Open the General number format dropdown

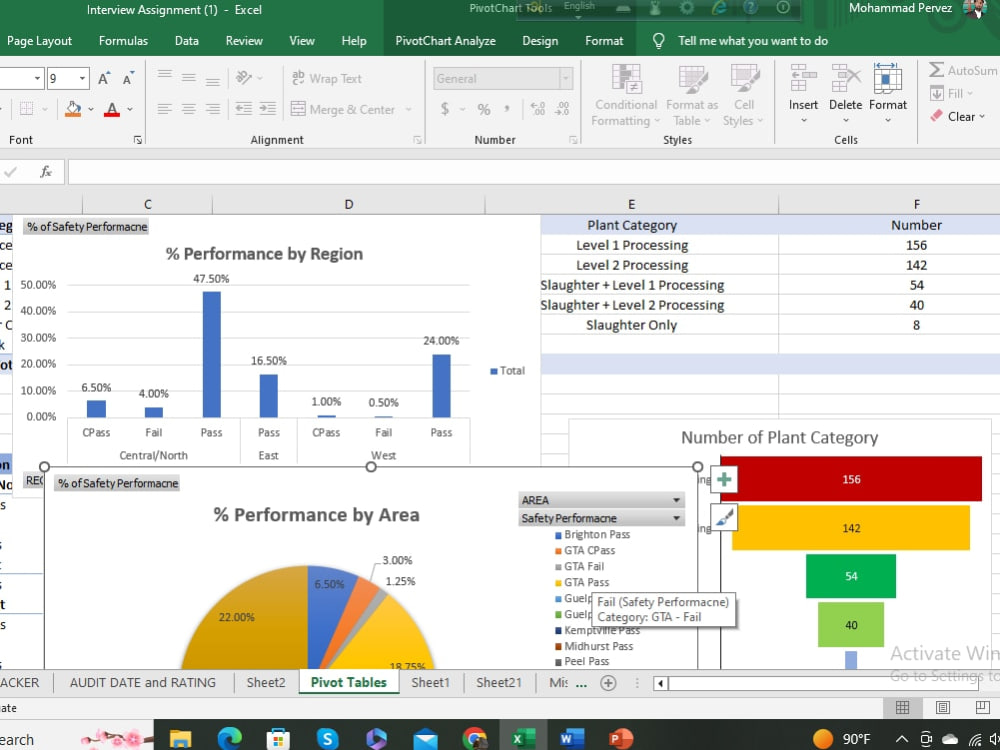tap(565, 77)
